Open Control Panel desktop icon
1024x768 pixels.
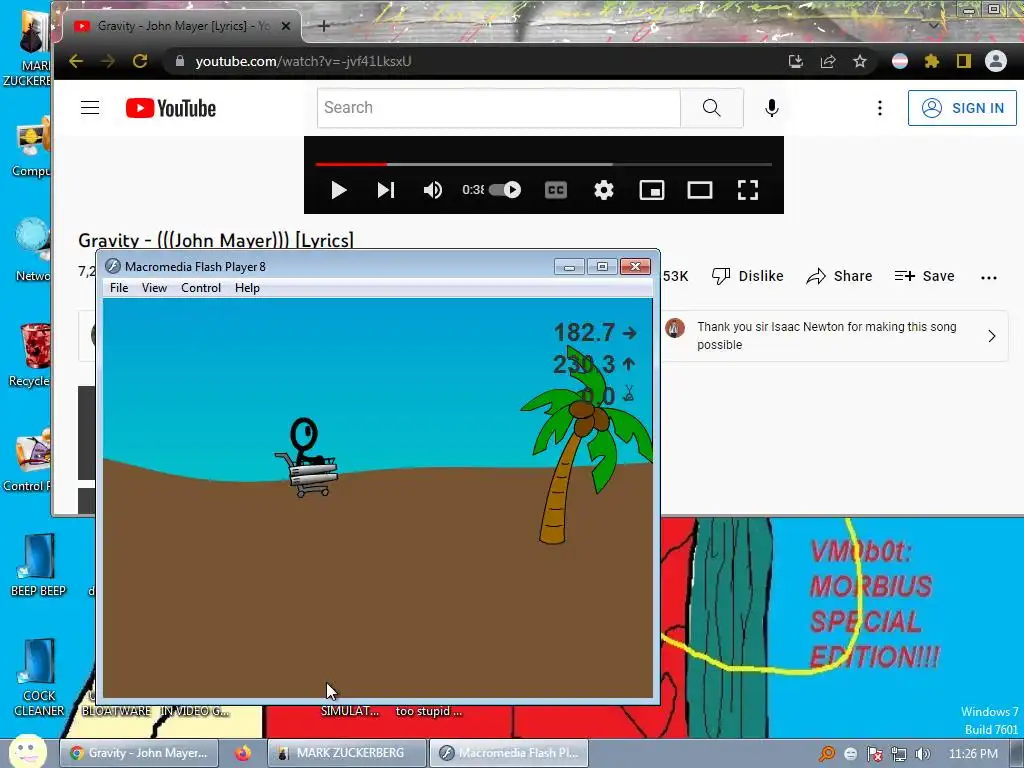tap(27, 460)
